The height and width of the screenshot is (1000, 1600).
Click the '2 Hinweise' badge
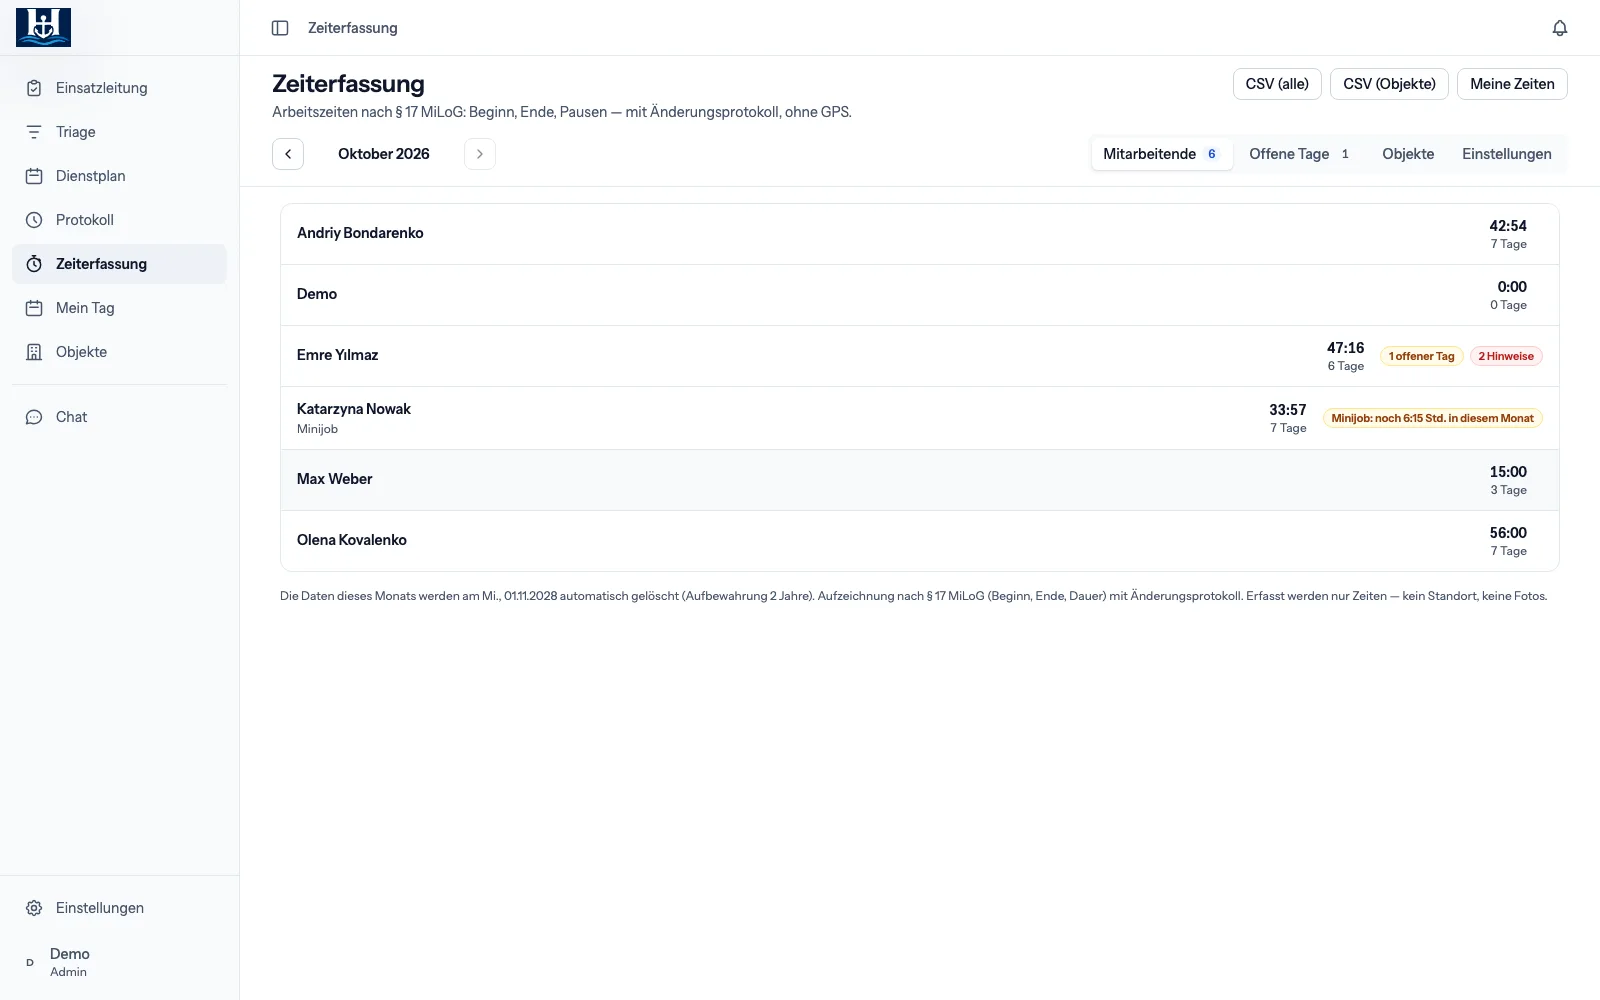point(1506,356)
